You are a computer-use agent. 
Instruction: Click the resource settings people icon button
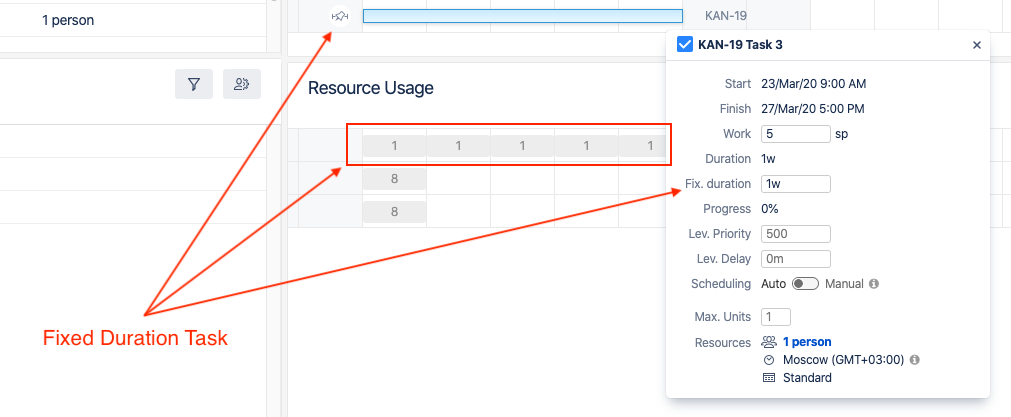tap(241, 85)
